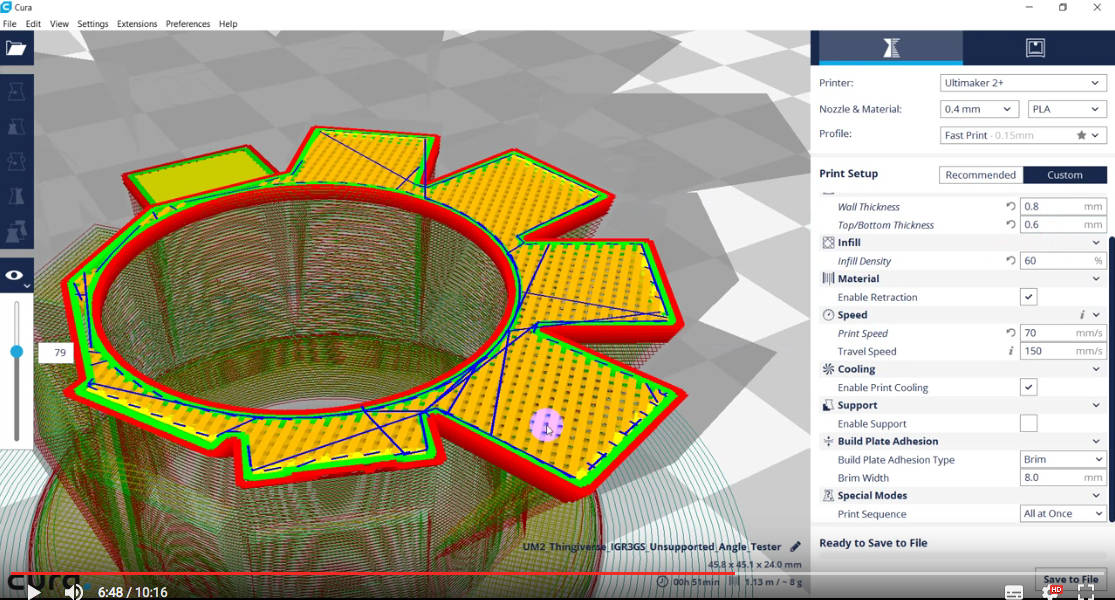Toggle Enable Retraction checkbox
The image size is (1115, 600).
click(x=1028, y=297)
